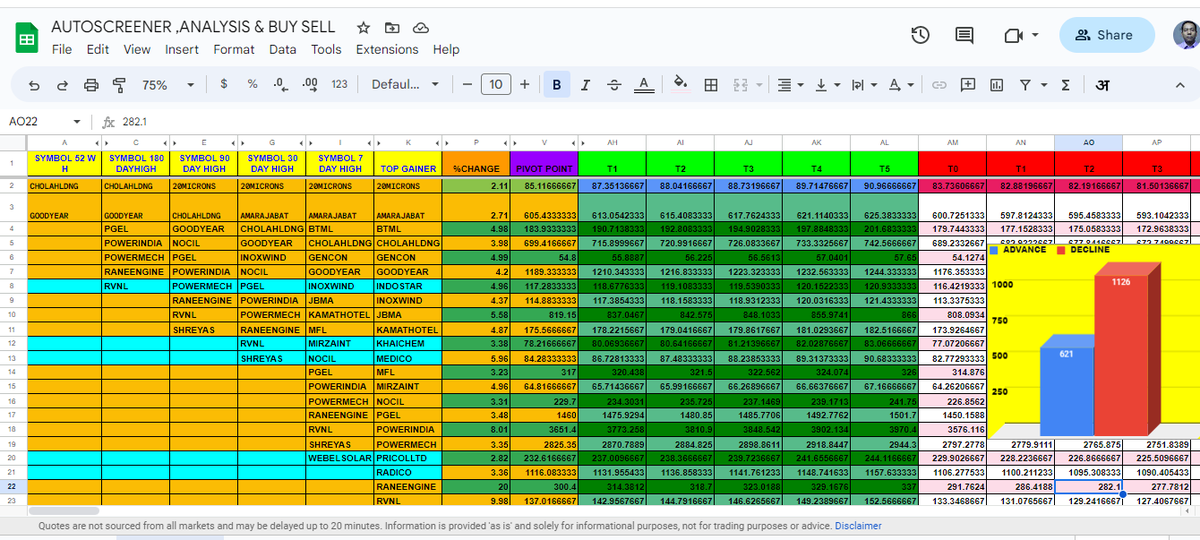The width and height of the screenshot is (1200, 540).
Task: Toggle italic formatting
Action: (586, 85)
